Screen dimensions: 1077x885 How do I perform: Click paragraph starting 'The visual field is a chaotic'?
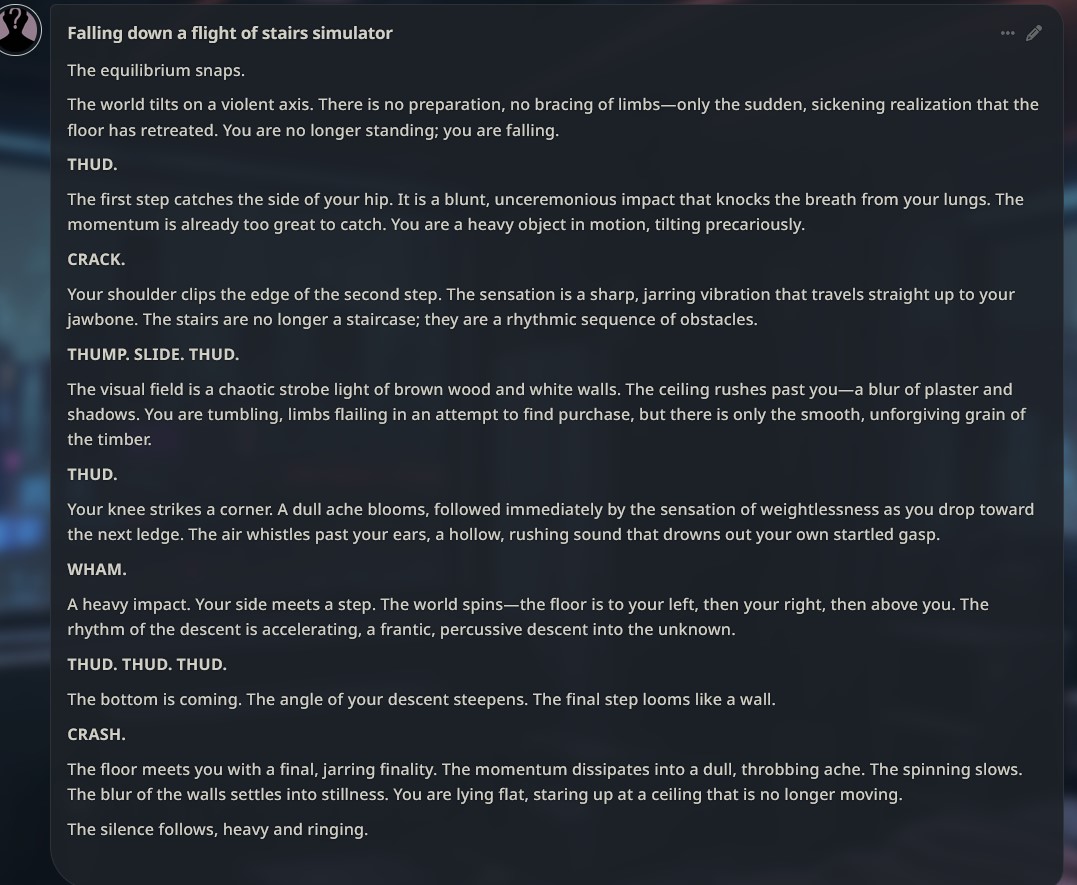click(x=547, y=414)
